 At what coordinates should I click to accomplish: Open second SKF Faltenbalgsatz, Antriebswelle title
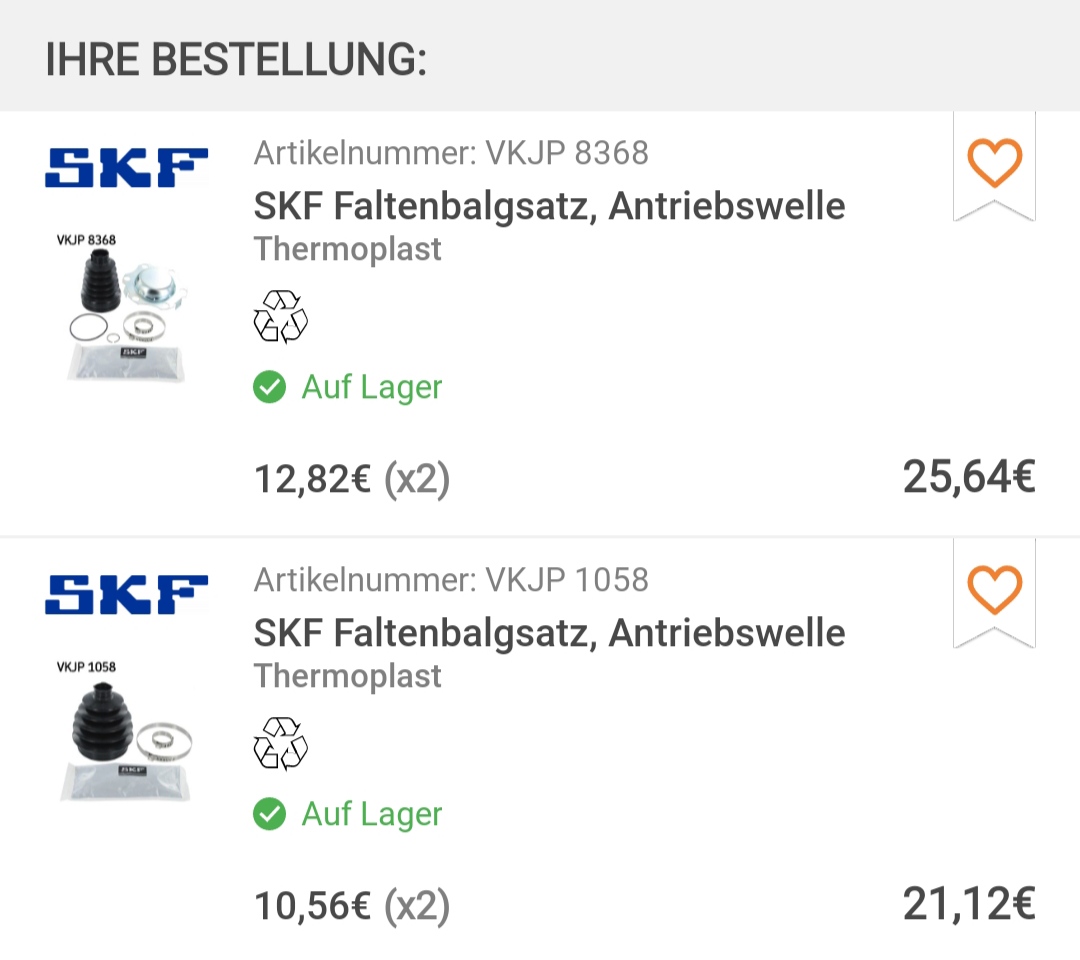point(549,633)
